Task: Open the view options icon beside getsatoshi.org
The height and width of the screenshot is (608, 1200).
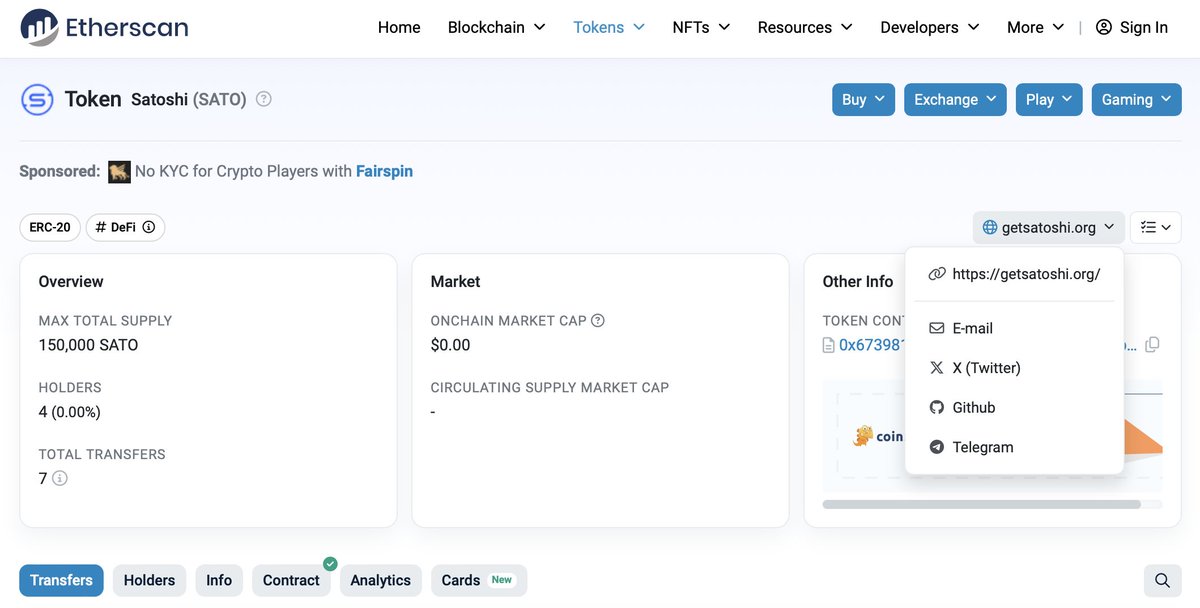Action: pyautogui.click(x=1155, y=227)
